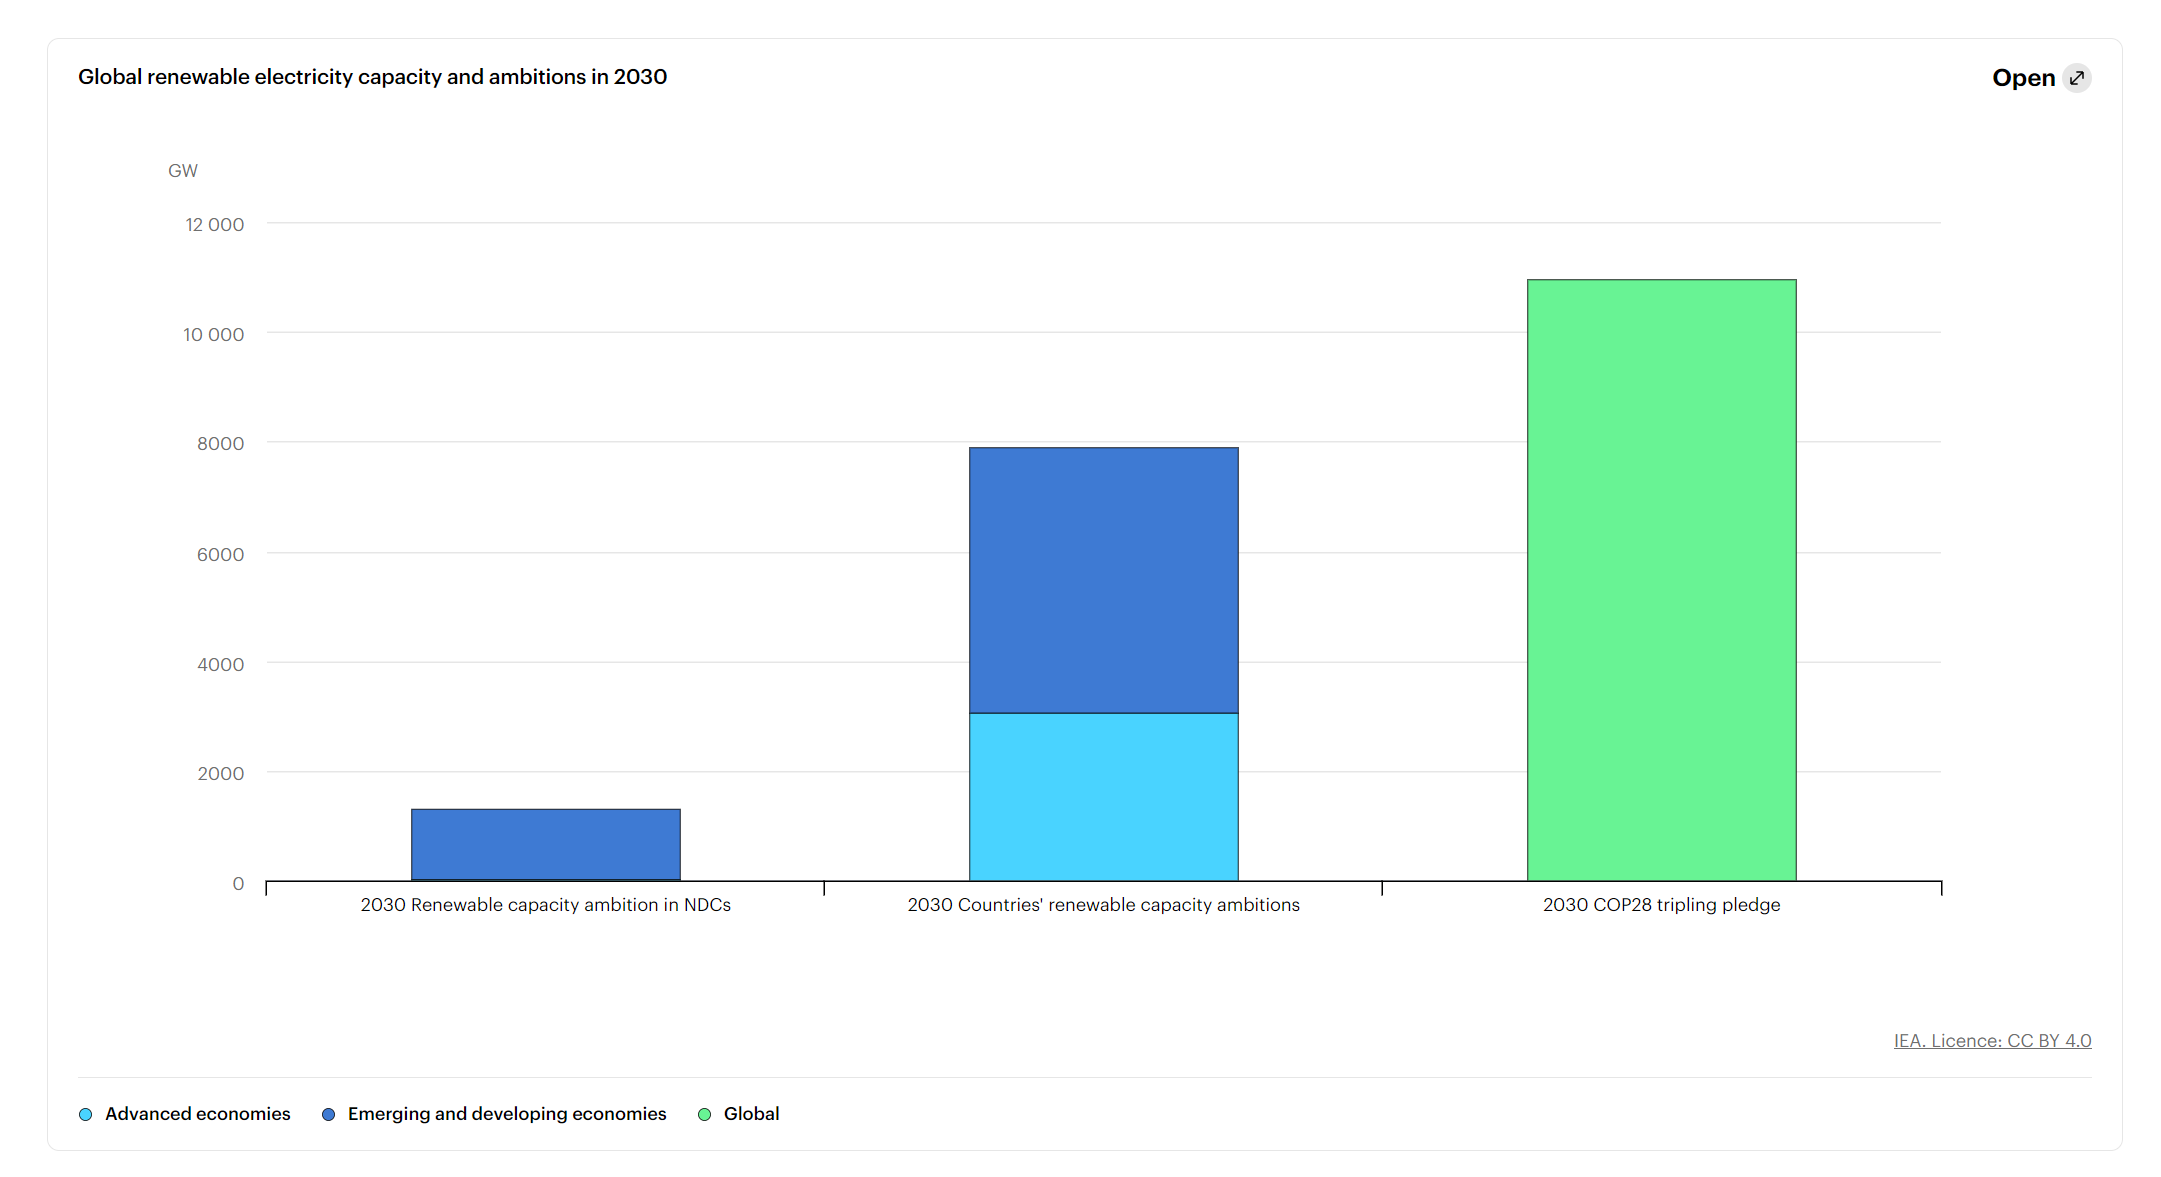Screen dimensions: 2161x1177
Task: Select the green COP28 tripling pledge bar
Action: pyautogui.click(x=1661, y=580)
